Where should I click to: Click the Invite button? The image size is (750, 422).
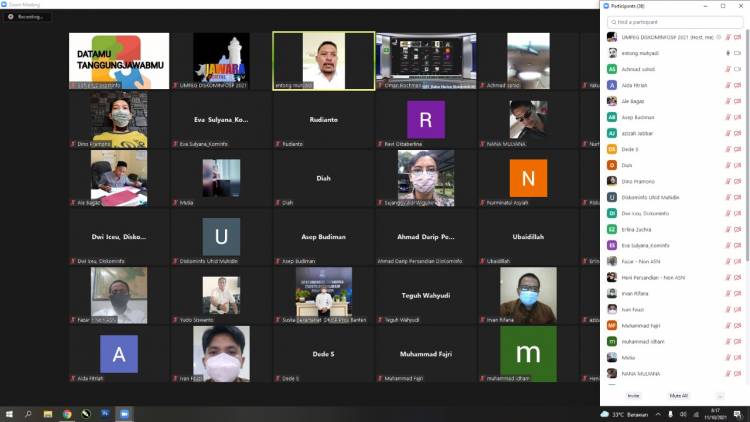(633, 395)
